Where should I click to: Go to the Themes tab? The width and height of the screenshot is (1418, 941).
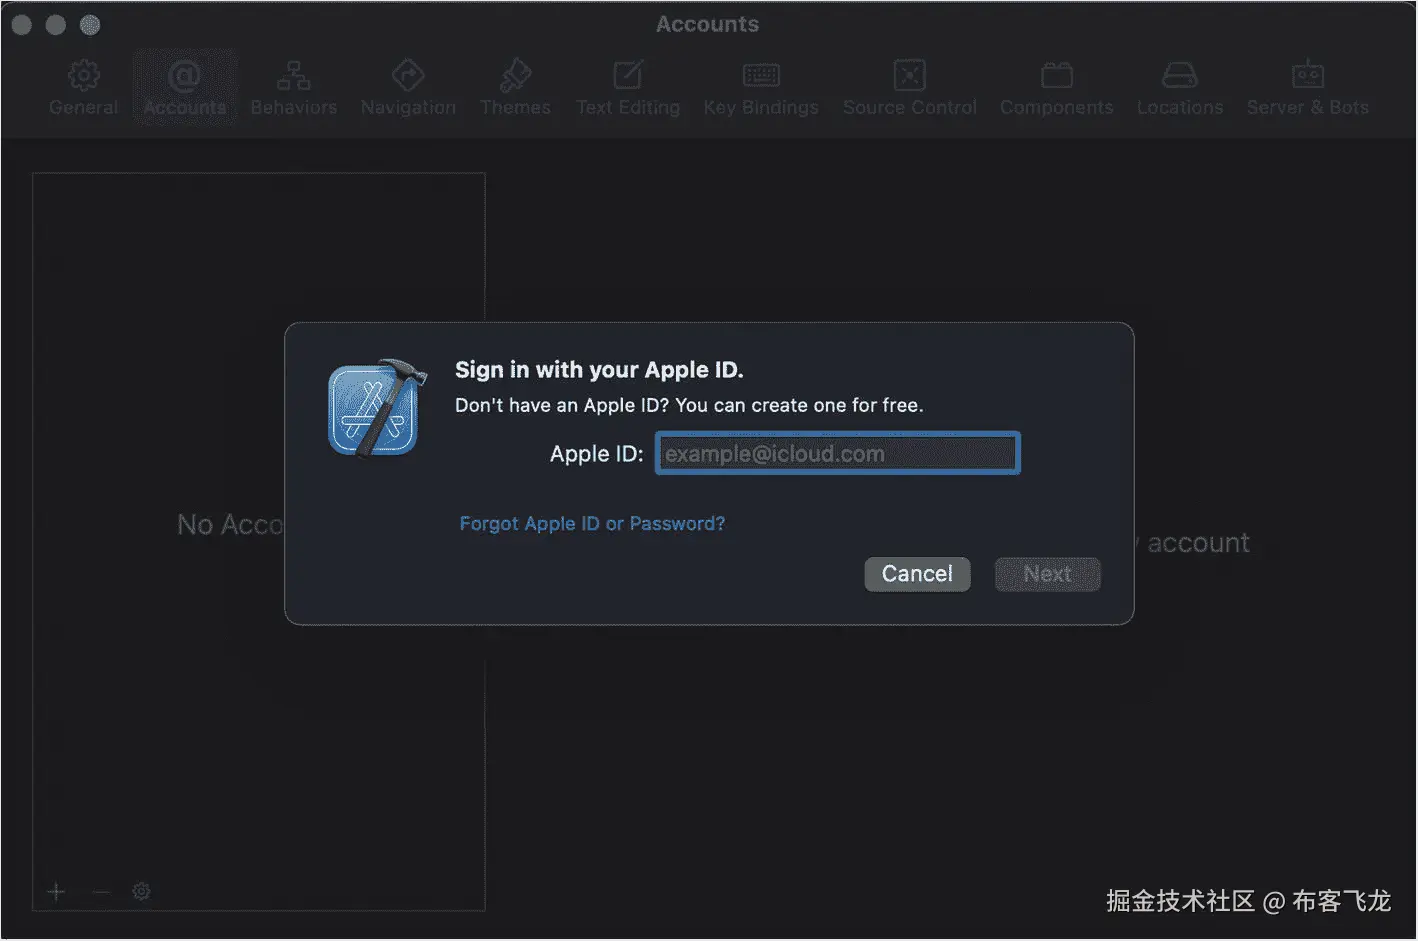[515, 88]
